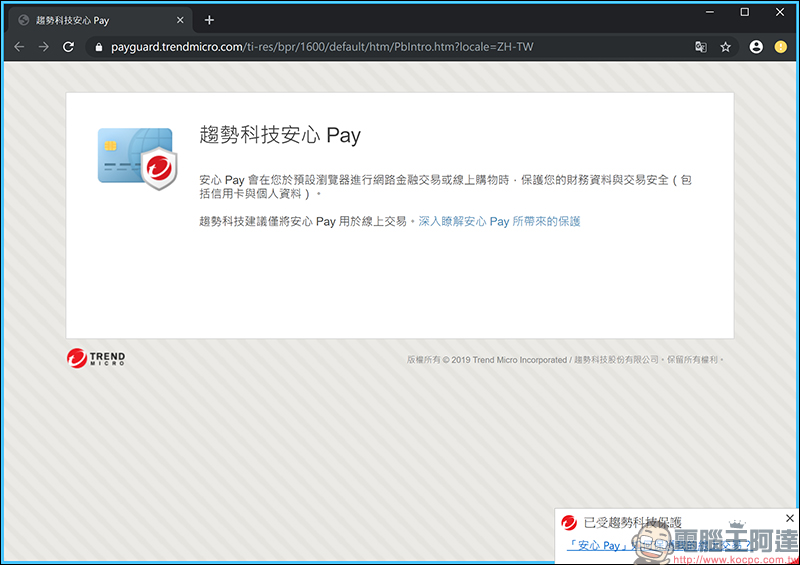Screen dimensions: 800x565
Task: Close the Trend Micro protection popup
Action: click(790, 518)
